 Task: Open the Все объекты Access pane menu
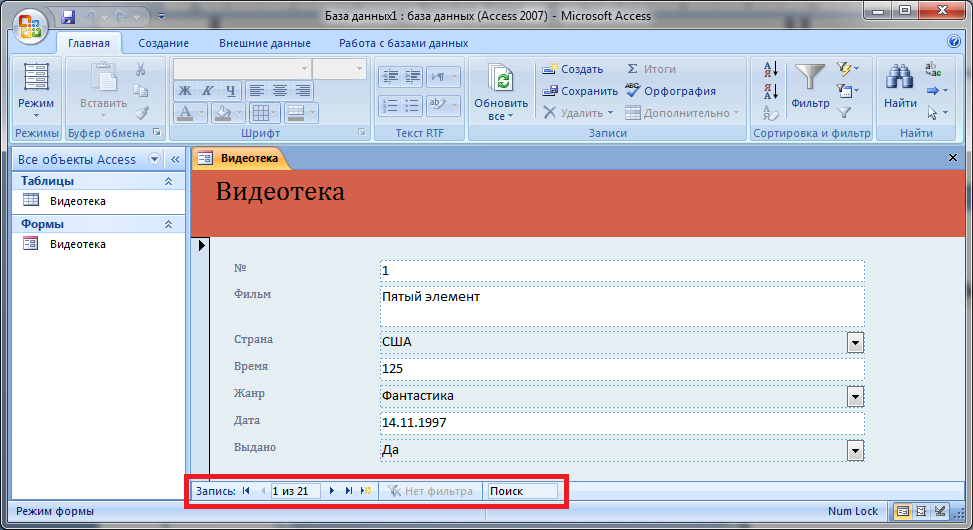pos(154,159)
